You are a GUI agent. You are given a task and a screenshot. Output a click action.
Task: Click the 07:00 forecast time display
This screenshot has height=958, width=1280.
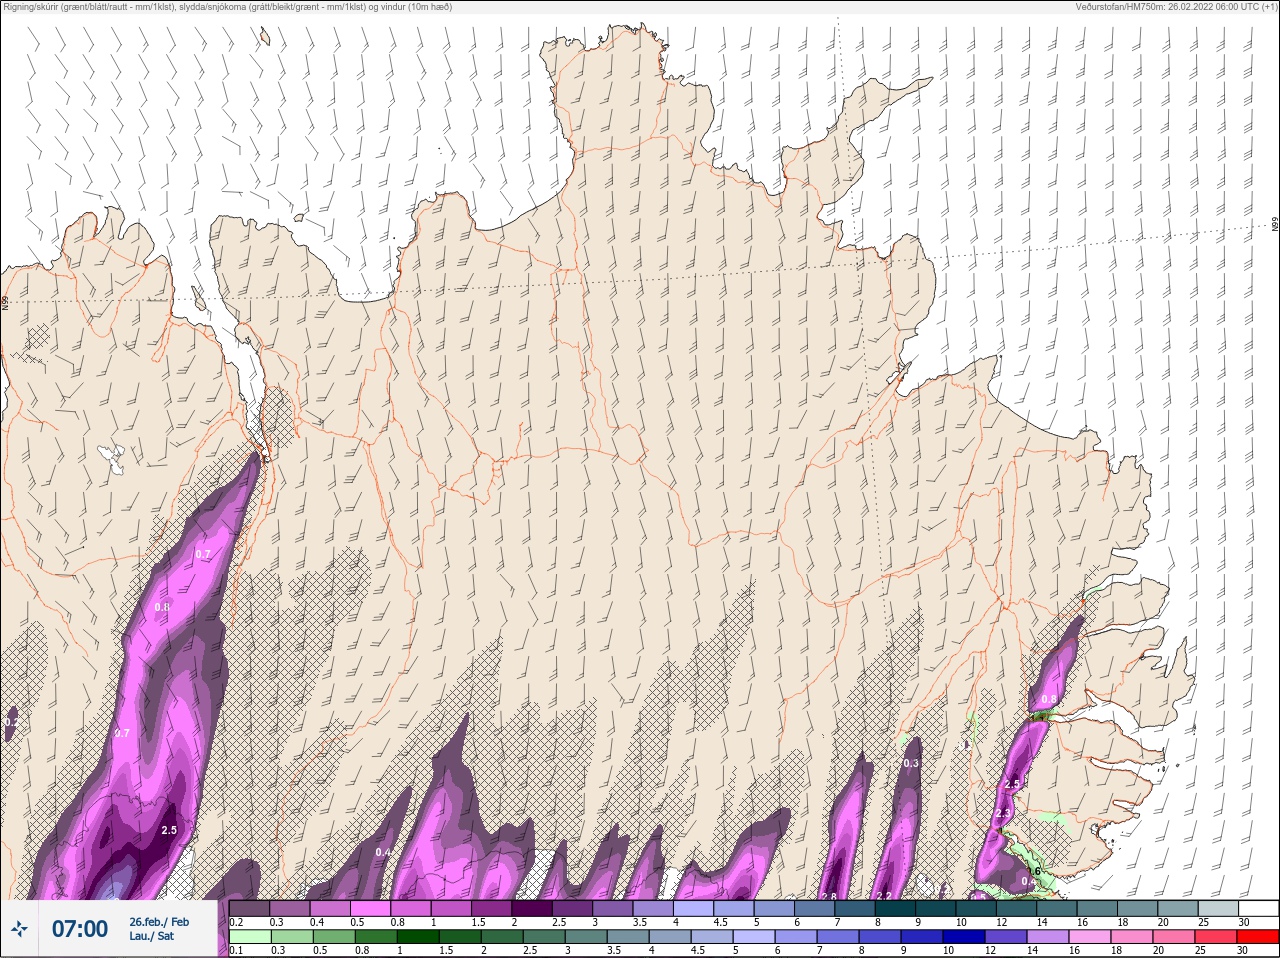click(80, 929)
